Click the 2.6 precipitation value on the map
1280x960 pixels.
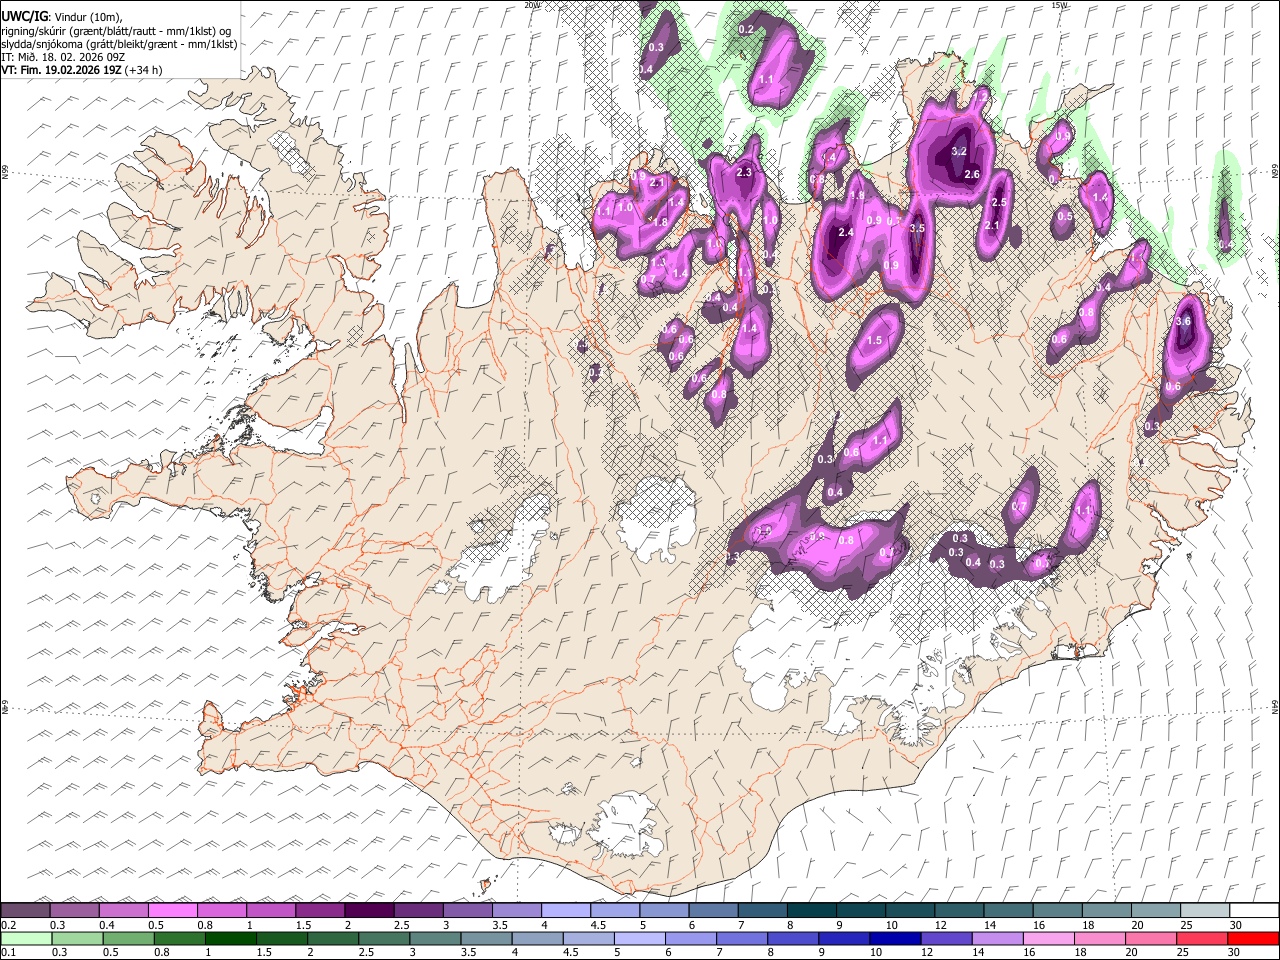point(972,174)
